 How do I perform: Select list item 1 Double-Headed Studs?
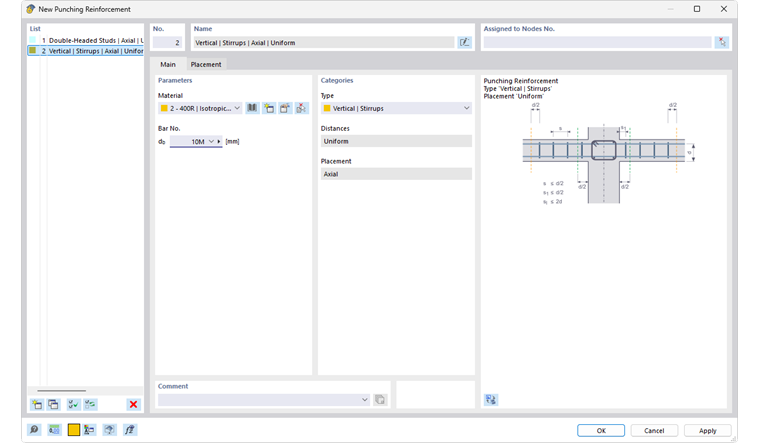tap(86, 40)
